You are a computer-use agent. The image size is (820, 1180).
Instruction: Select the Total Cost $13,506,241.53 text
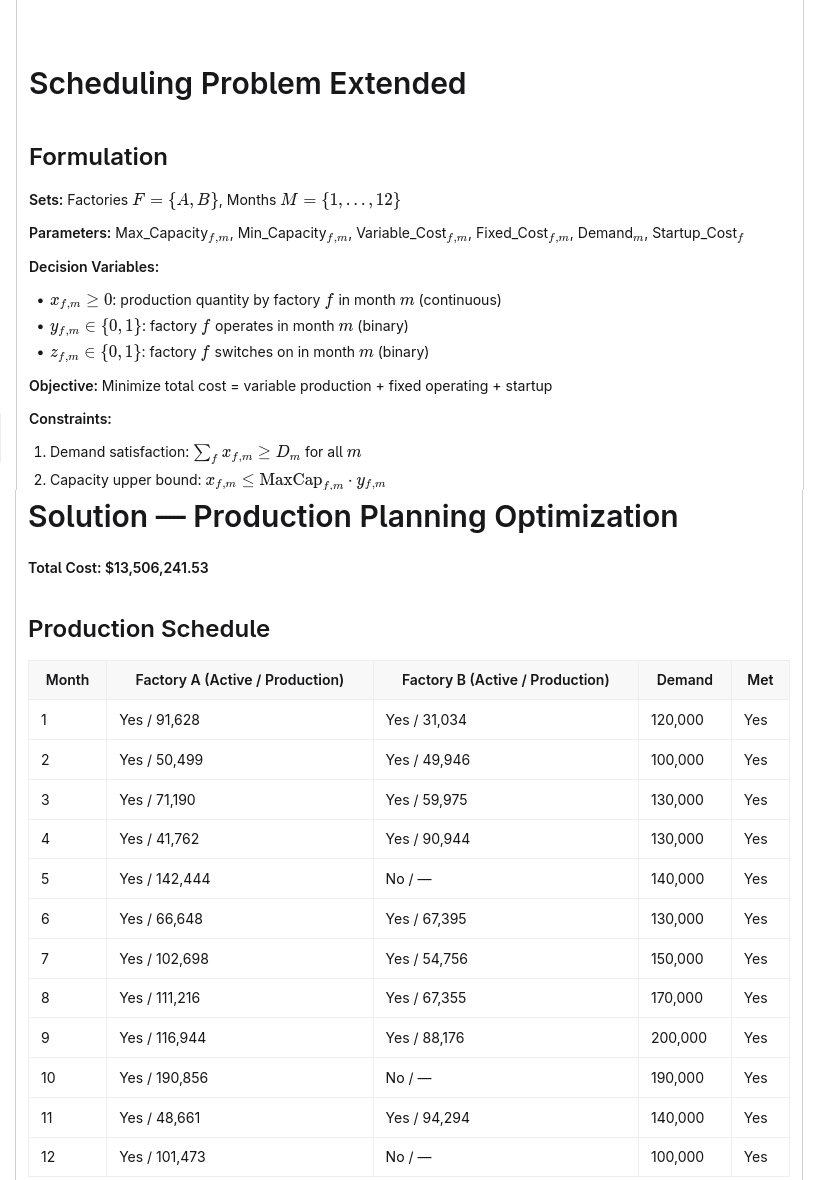[118, 567]
